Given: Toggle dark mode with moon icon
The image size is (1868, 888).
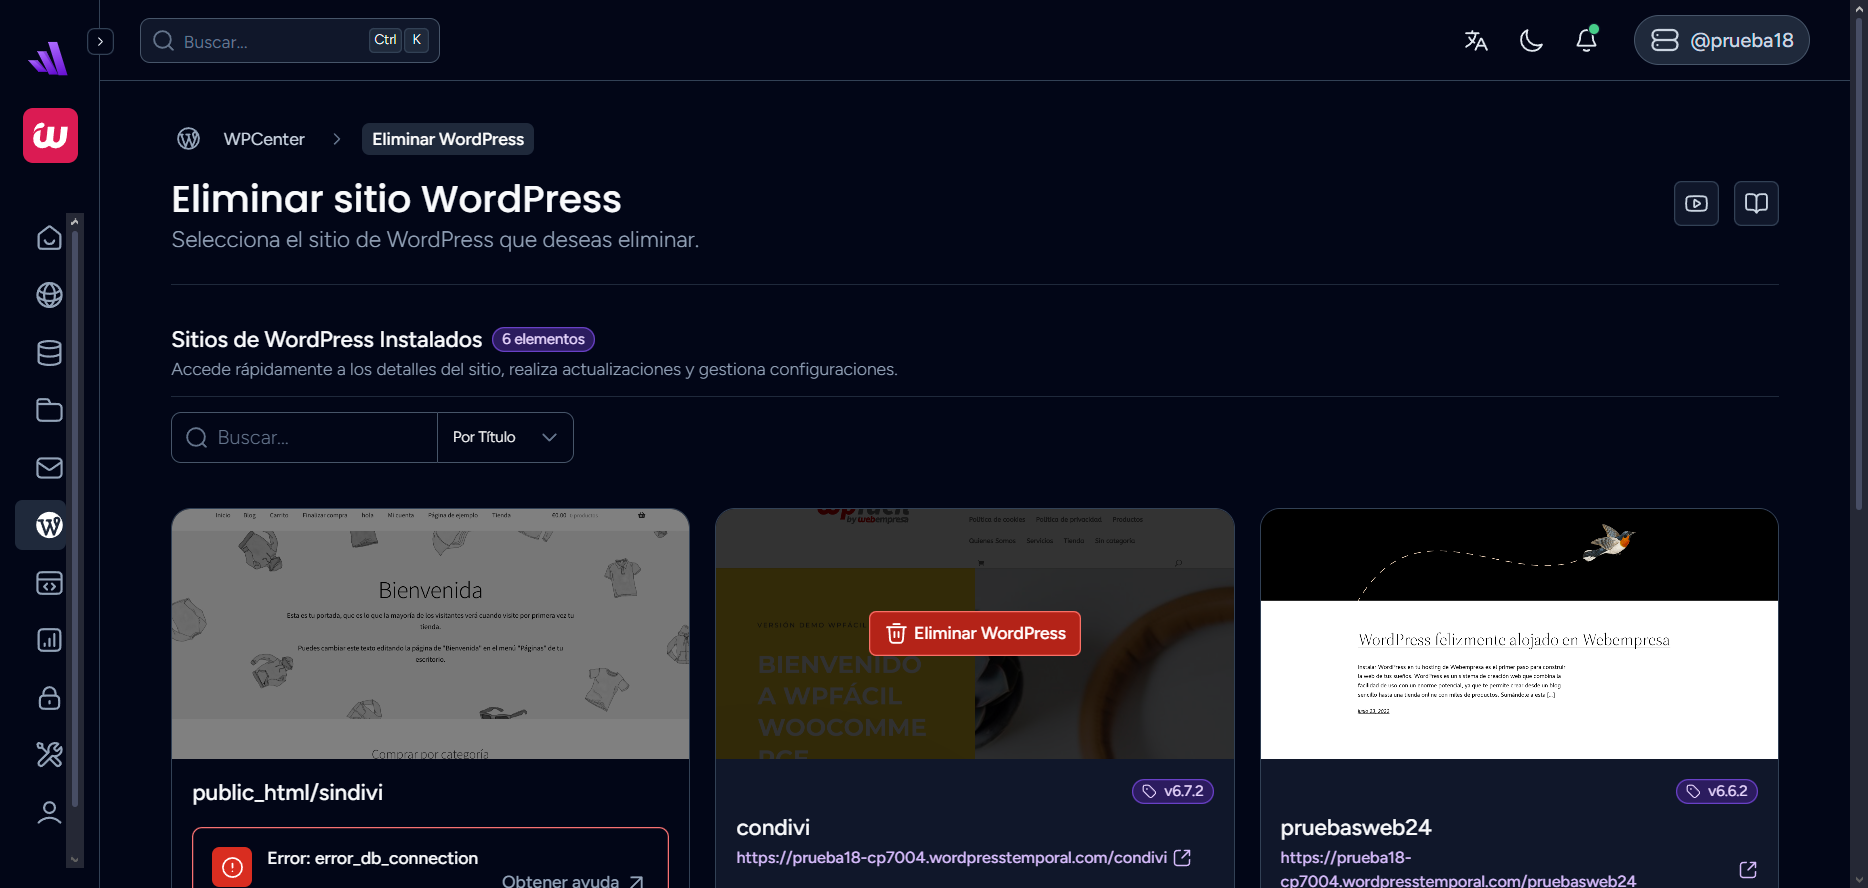Looking at the screenshot, I should [1531, 40].
